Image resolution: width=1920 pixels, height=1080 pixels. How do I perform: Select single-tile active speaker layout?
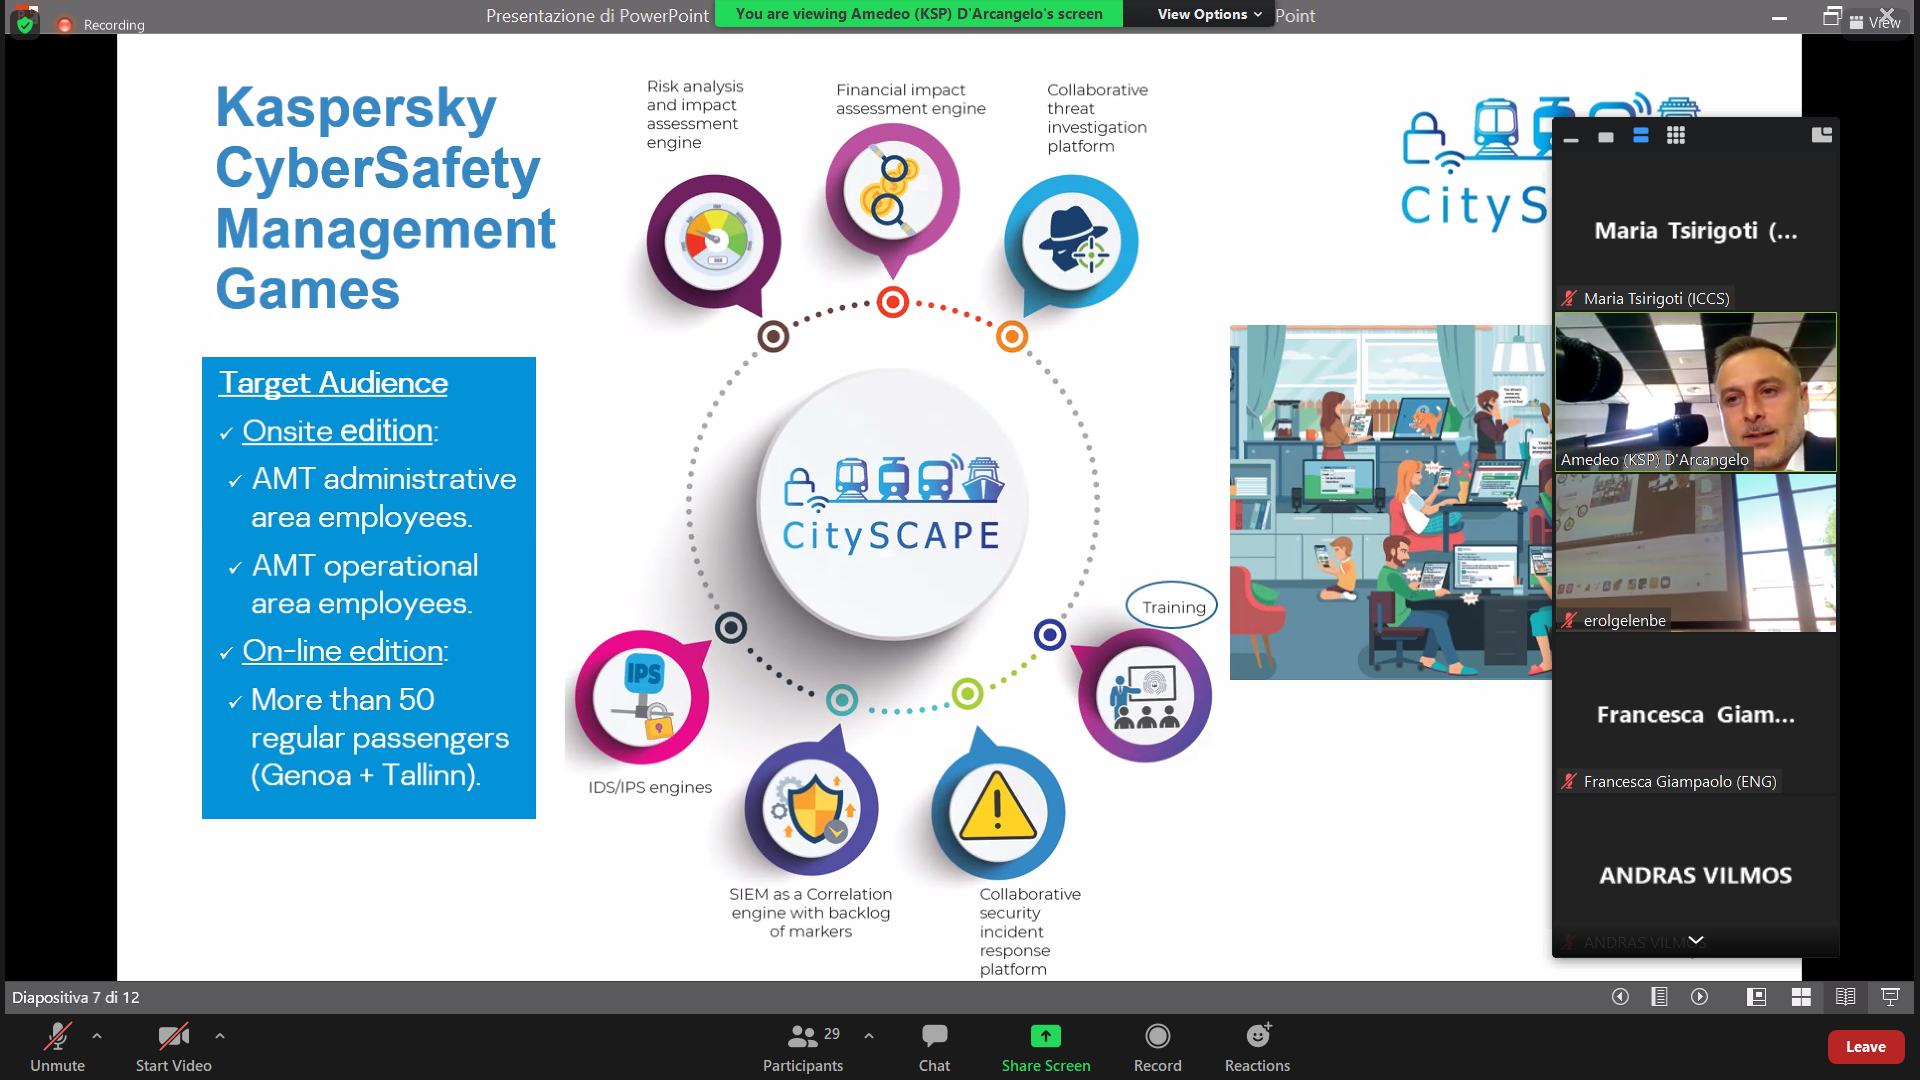pyautogui.click(x=1606, y=137)
